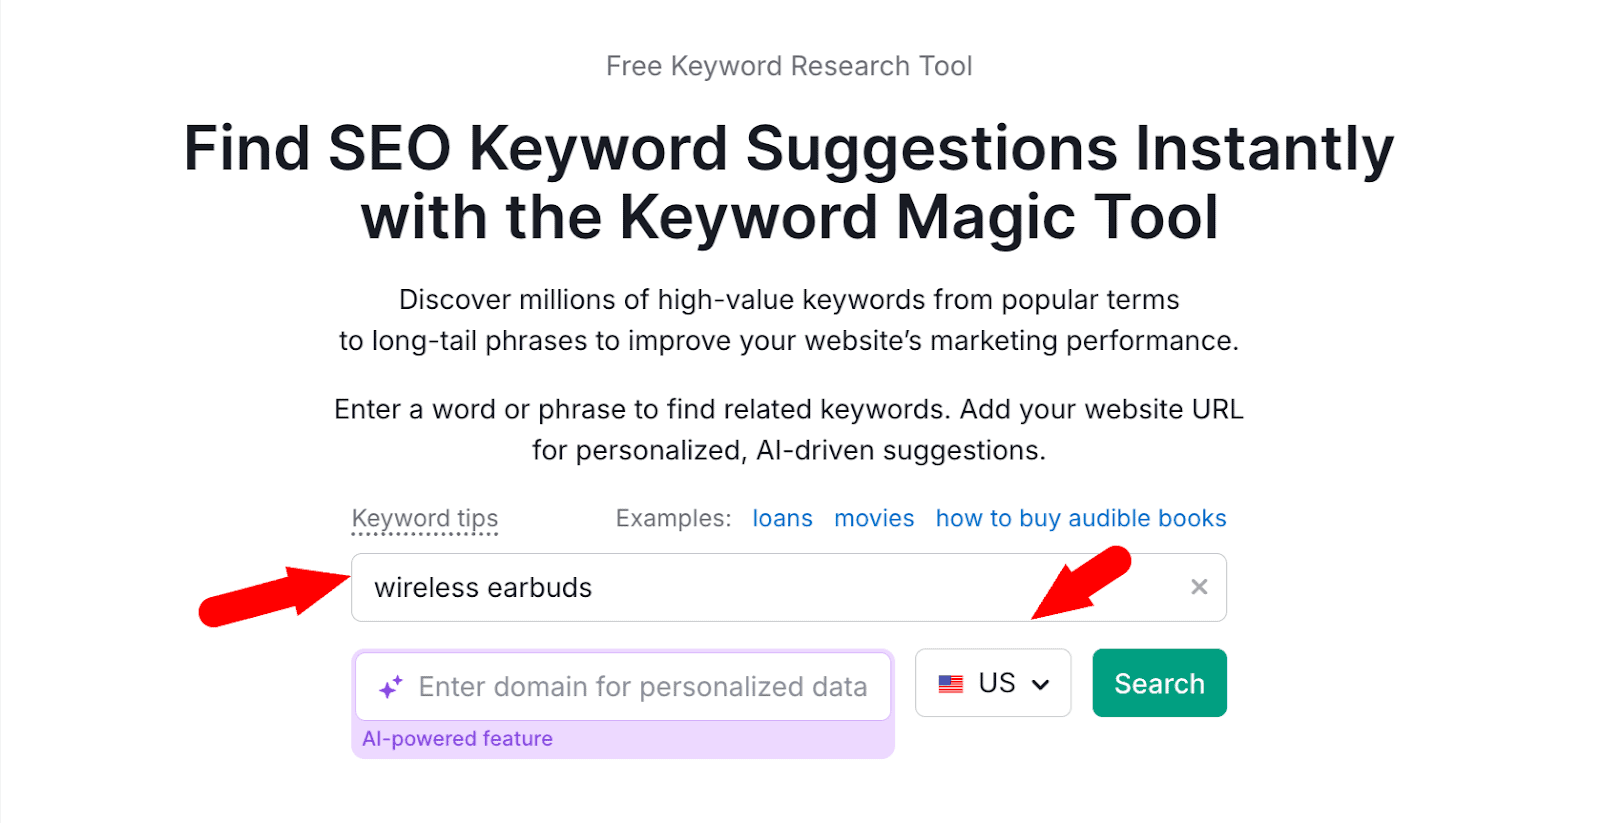Select the sparkles icon for personalized data
Viewport: 1600px width, 823px height.
pyautogui.click(x=390, y=687)
